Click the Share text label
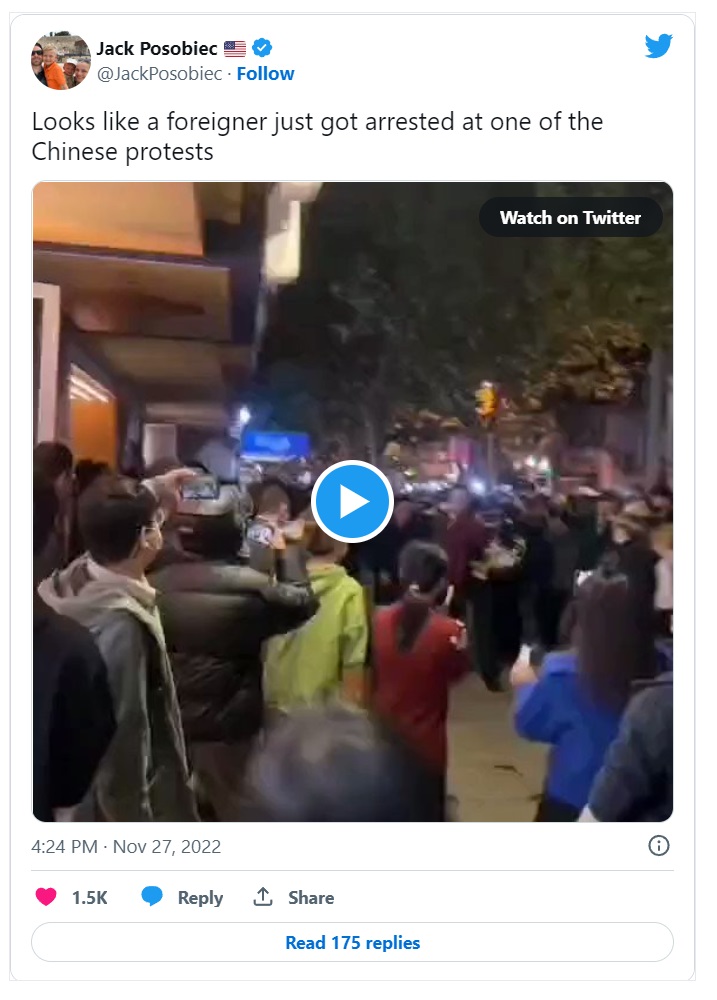This screenshot has width=717, height=1000. pos(311,897)
